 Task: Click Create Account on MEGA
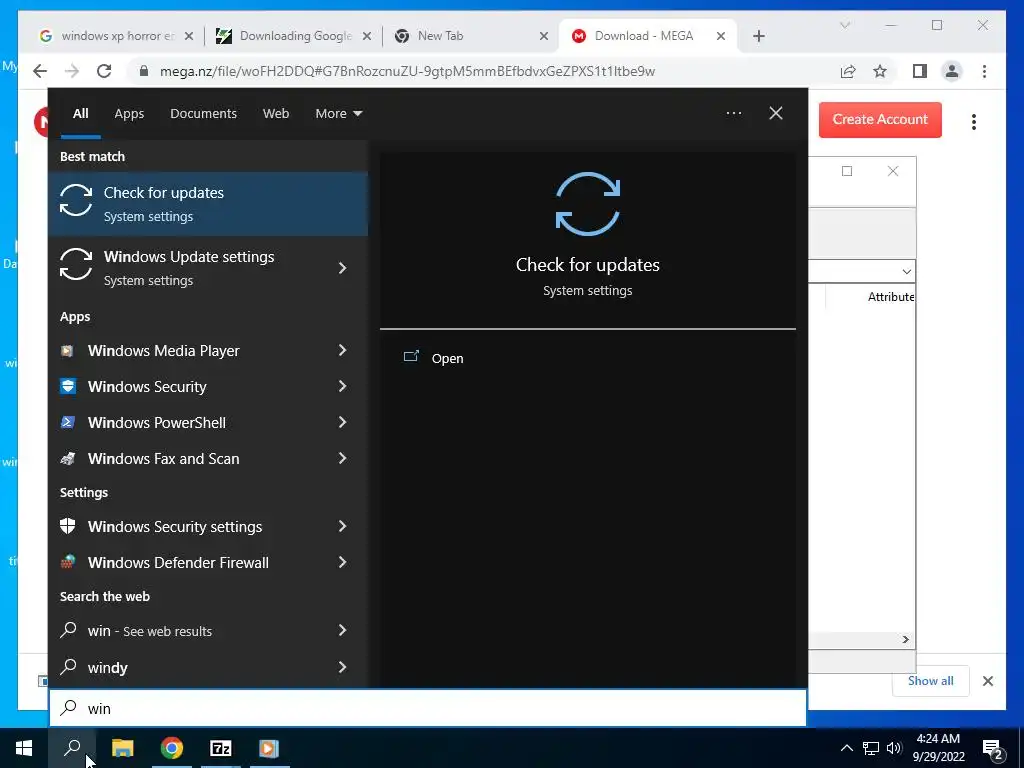(x=880, y=120)
